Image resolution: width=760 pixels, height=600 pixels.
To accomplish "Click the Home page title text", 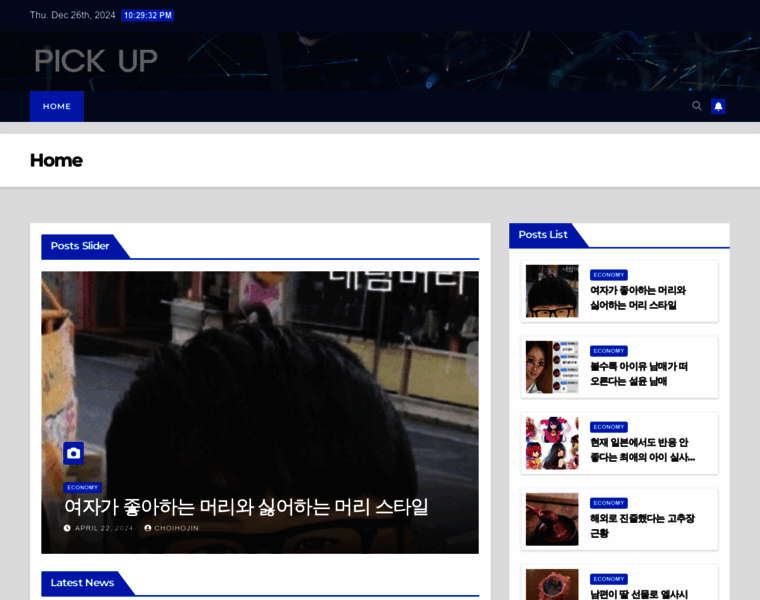I will 56,160.
